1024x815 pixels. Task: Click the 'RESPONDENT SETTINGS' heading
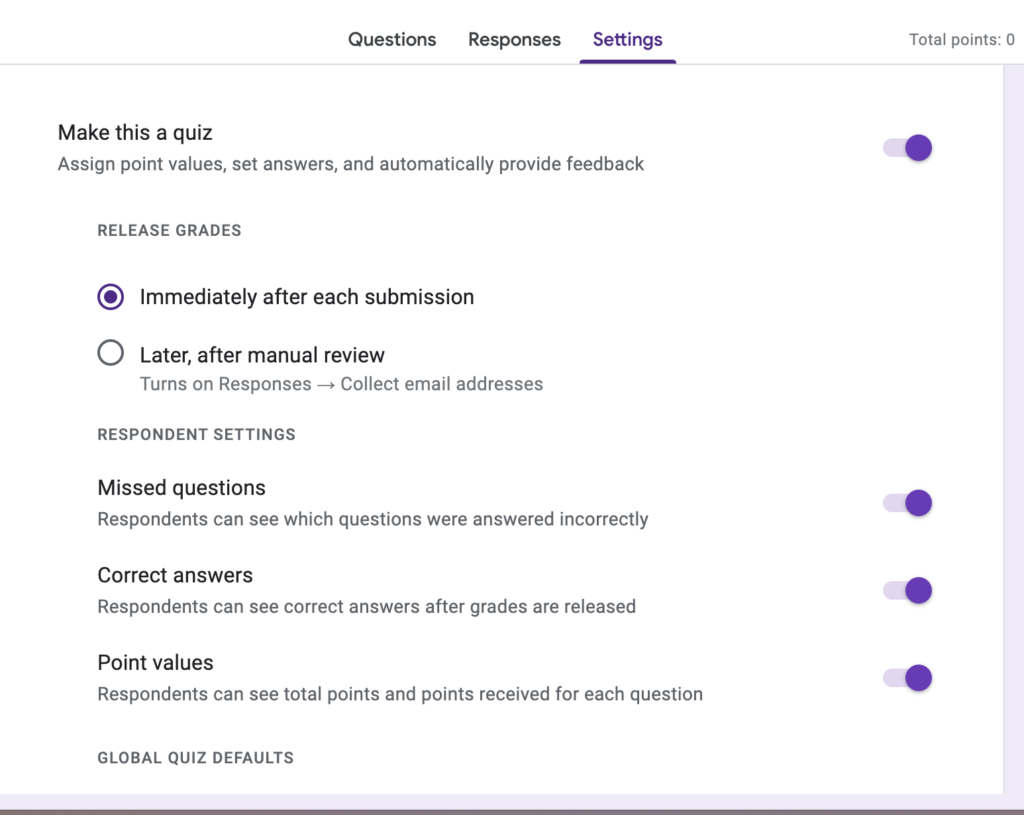tap(197, 434)
